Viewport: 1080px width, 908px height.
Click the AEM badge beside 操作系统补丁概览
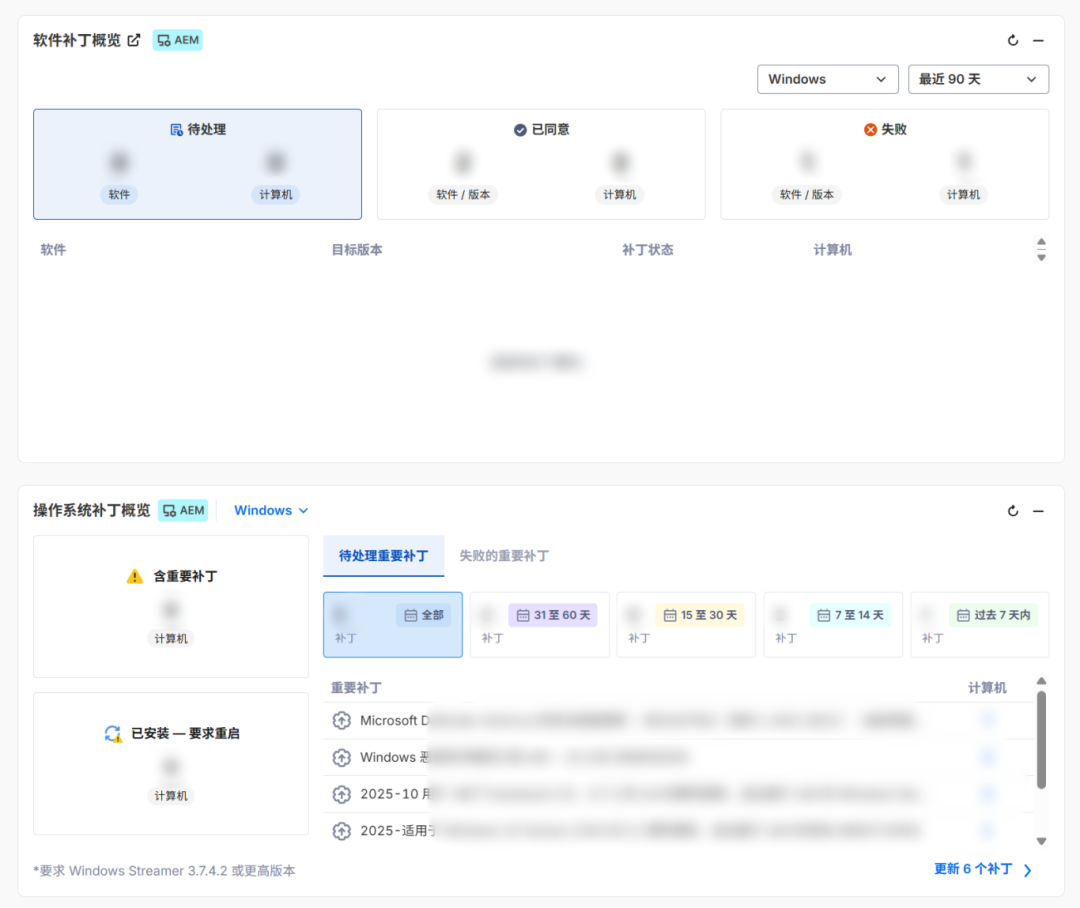pos(183,510)
